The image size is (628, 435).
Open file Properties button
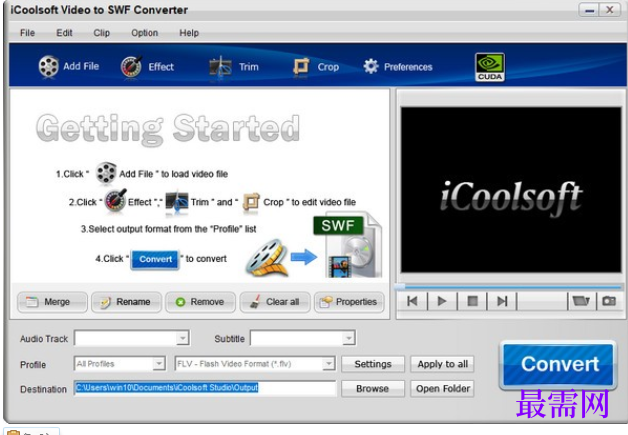coord(349,302)
